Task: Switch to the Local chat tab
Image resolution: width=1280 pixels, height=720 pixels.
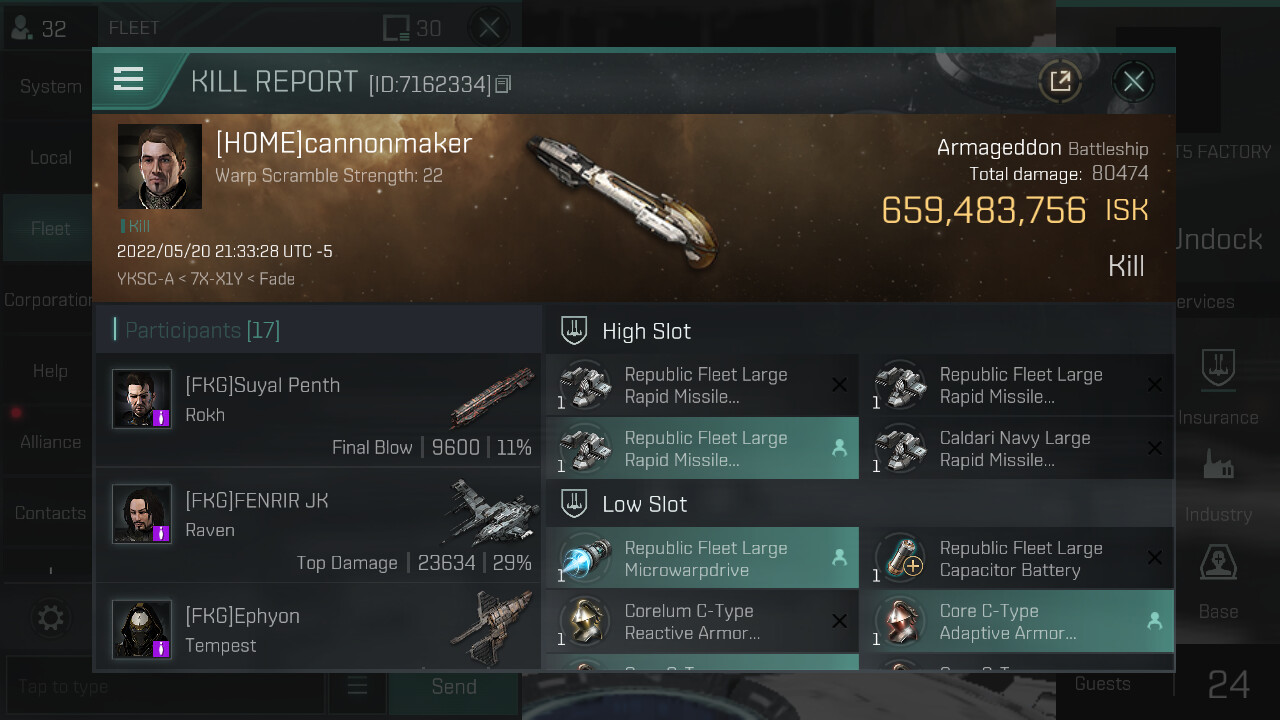Action: (x=50, y=157)
